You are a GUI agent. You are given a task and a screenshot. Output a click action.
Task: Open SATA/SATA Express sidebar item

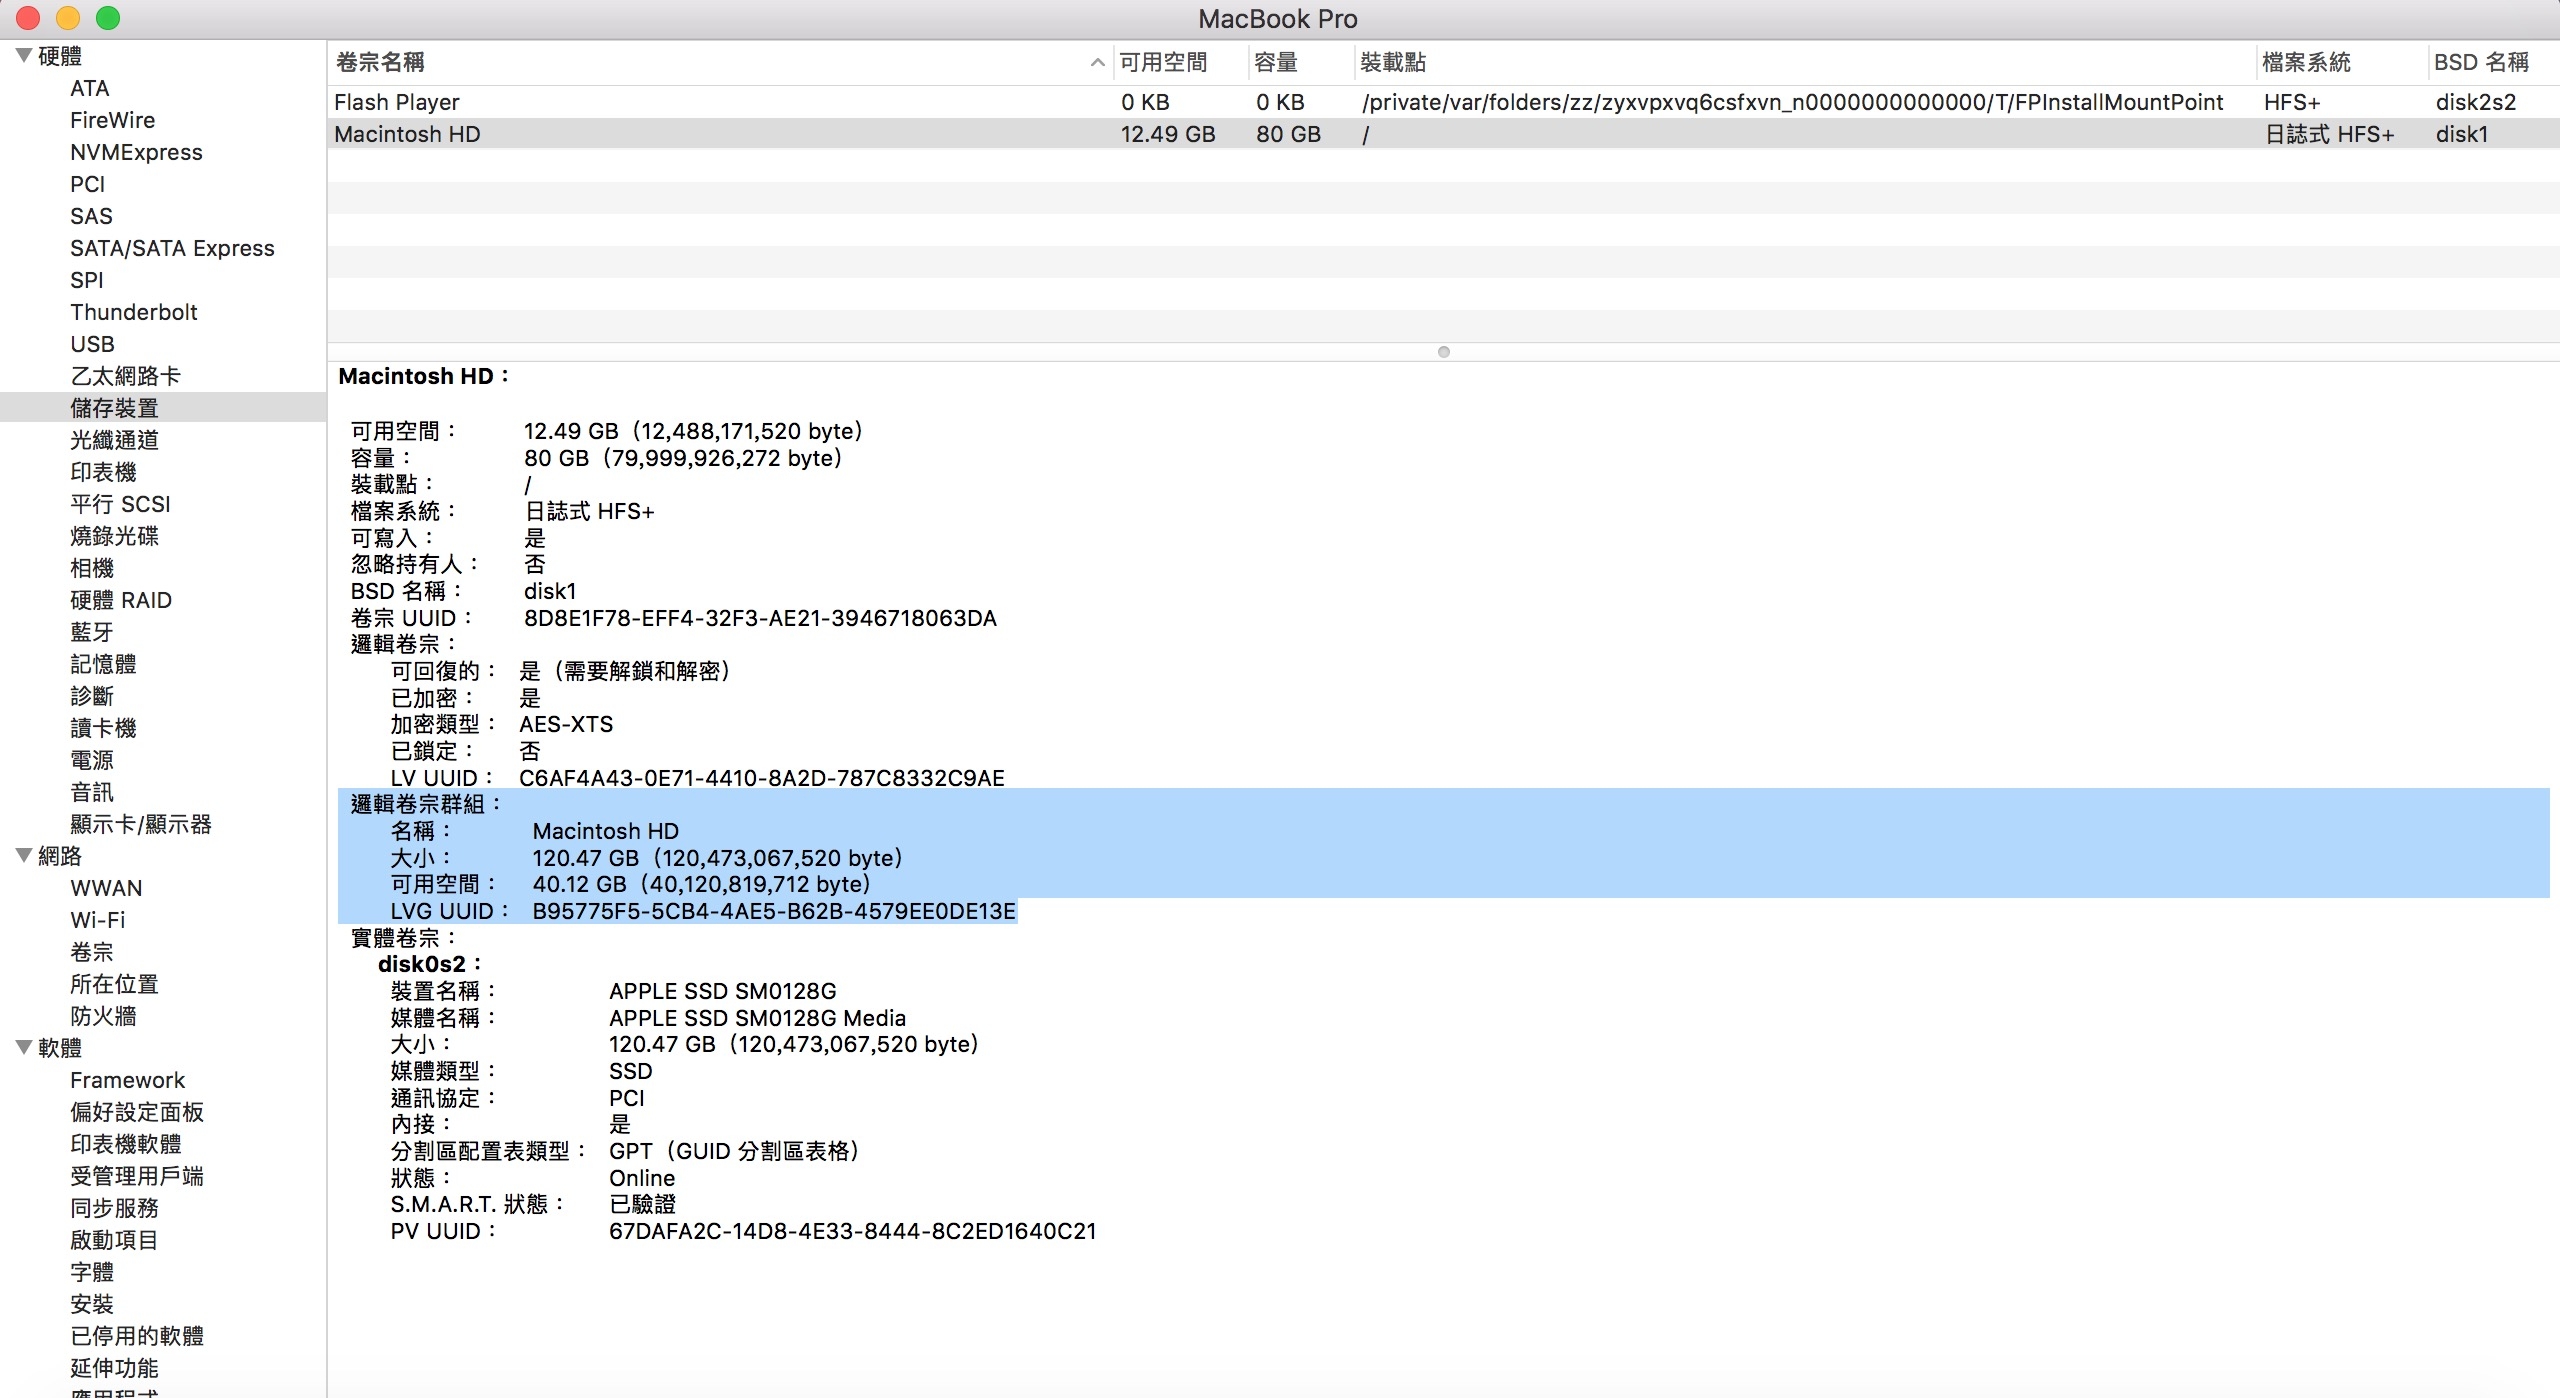point(172,248)
